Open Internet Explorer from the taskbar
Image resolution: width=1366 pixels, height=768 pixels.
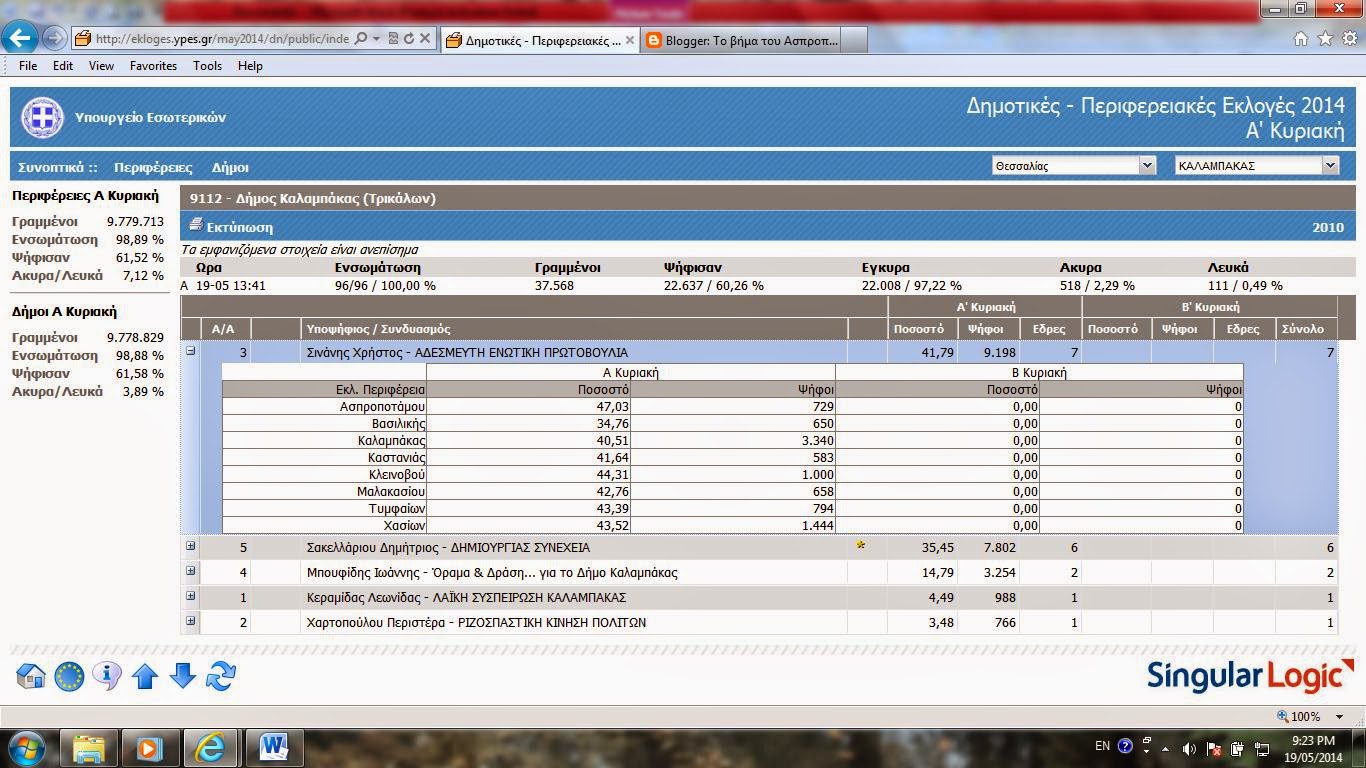210,747
